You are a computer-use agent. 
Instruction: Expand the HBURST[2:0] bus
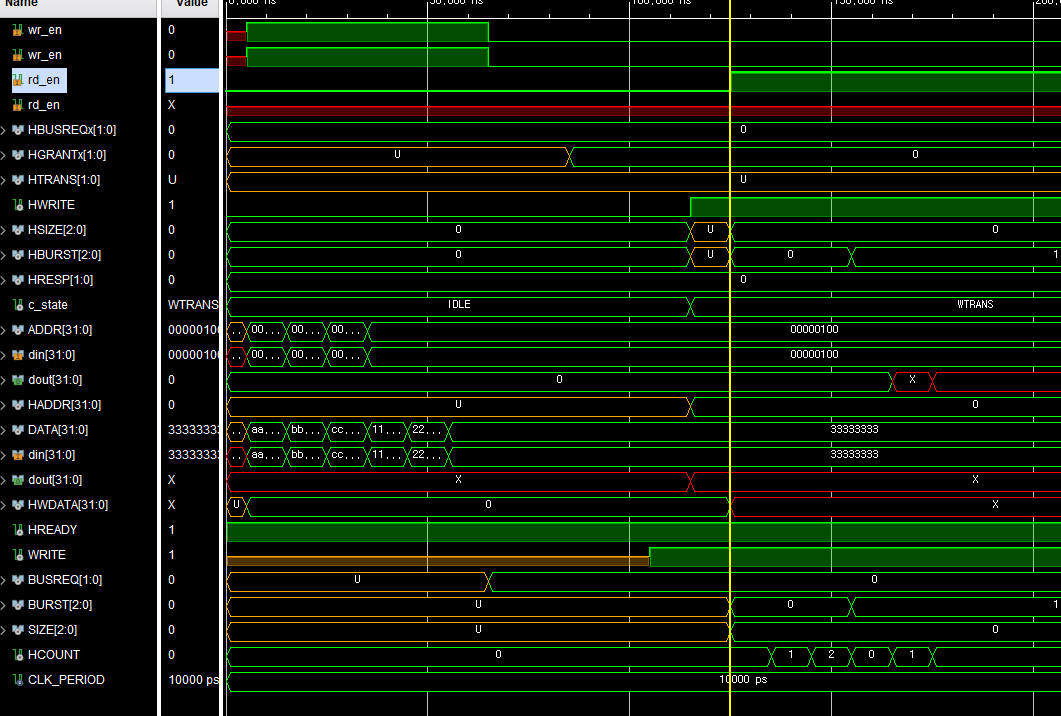pos(4,255)
